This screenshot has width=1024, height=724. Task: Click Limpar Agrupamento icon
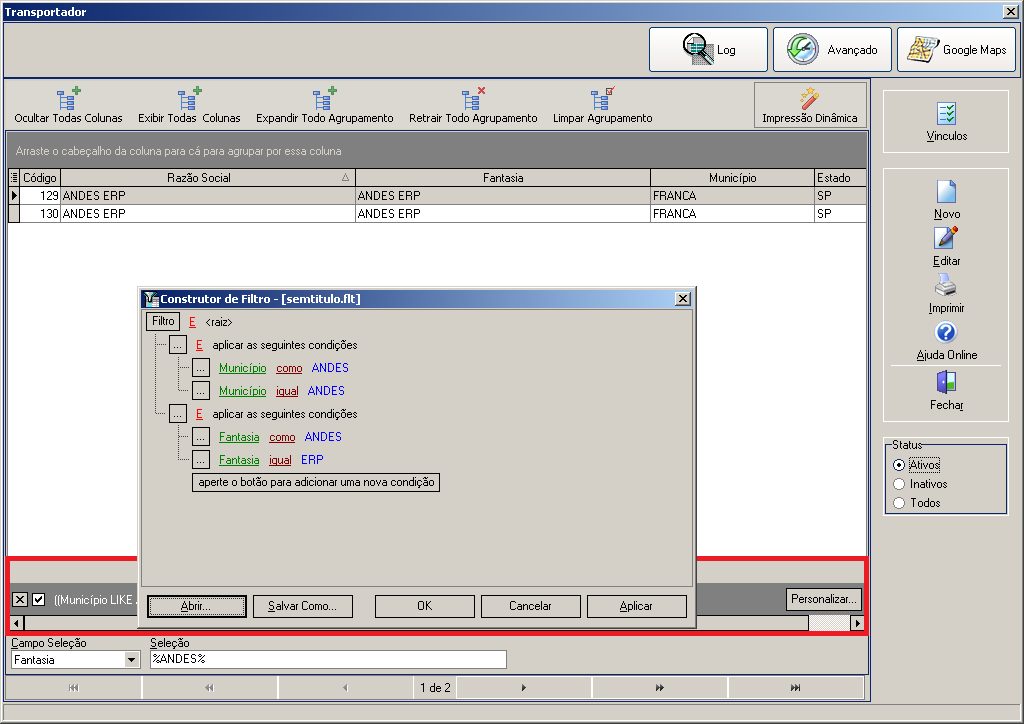pyautogui.click(x=602, y=99)
